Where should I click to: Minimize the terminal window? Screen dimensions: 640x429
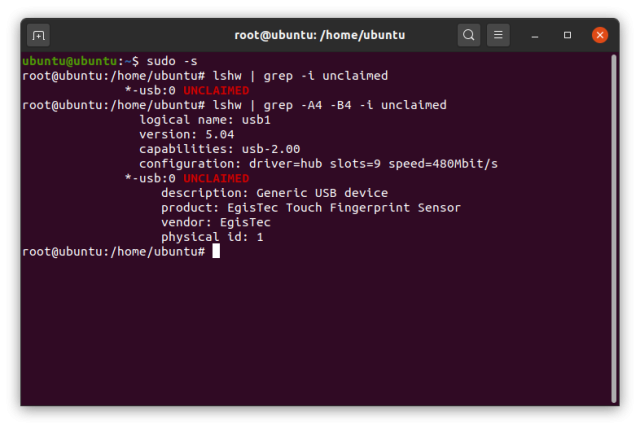pyautogui.click(x=537, y=35)
